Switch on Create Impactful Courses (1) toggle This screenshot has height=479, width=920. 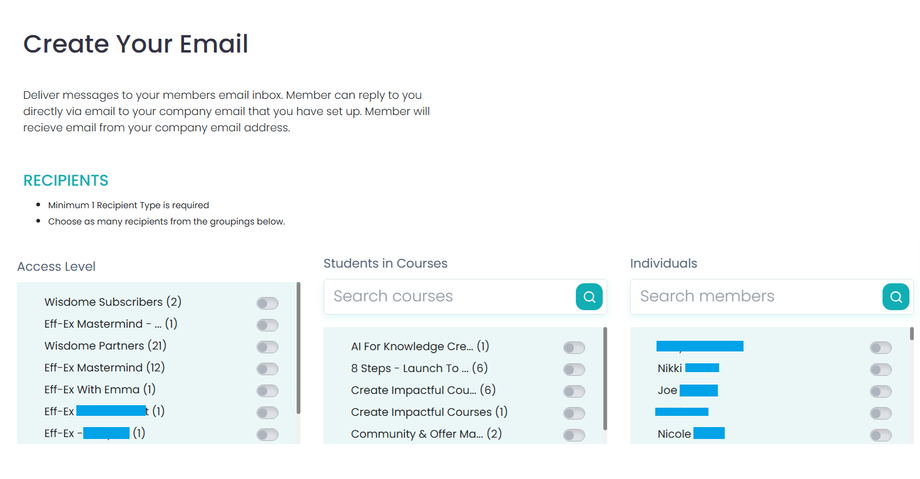pos(574,413)
